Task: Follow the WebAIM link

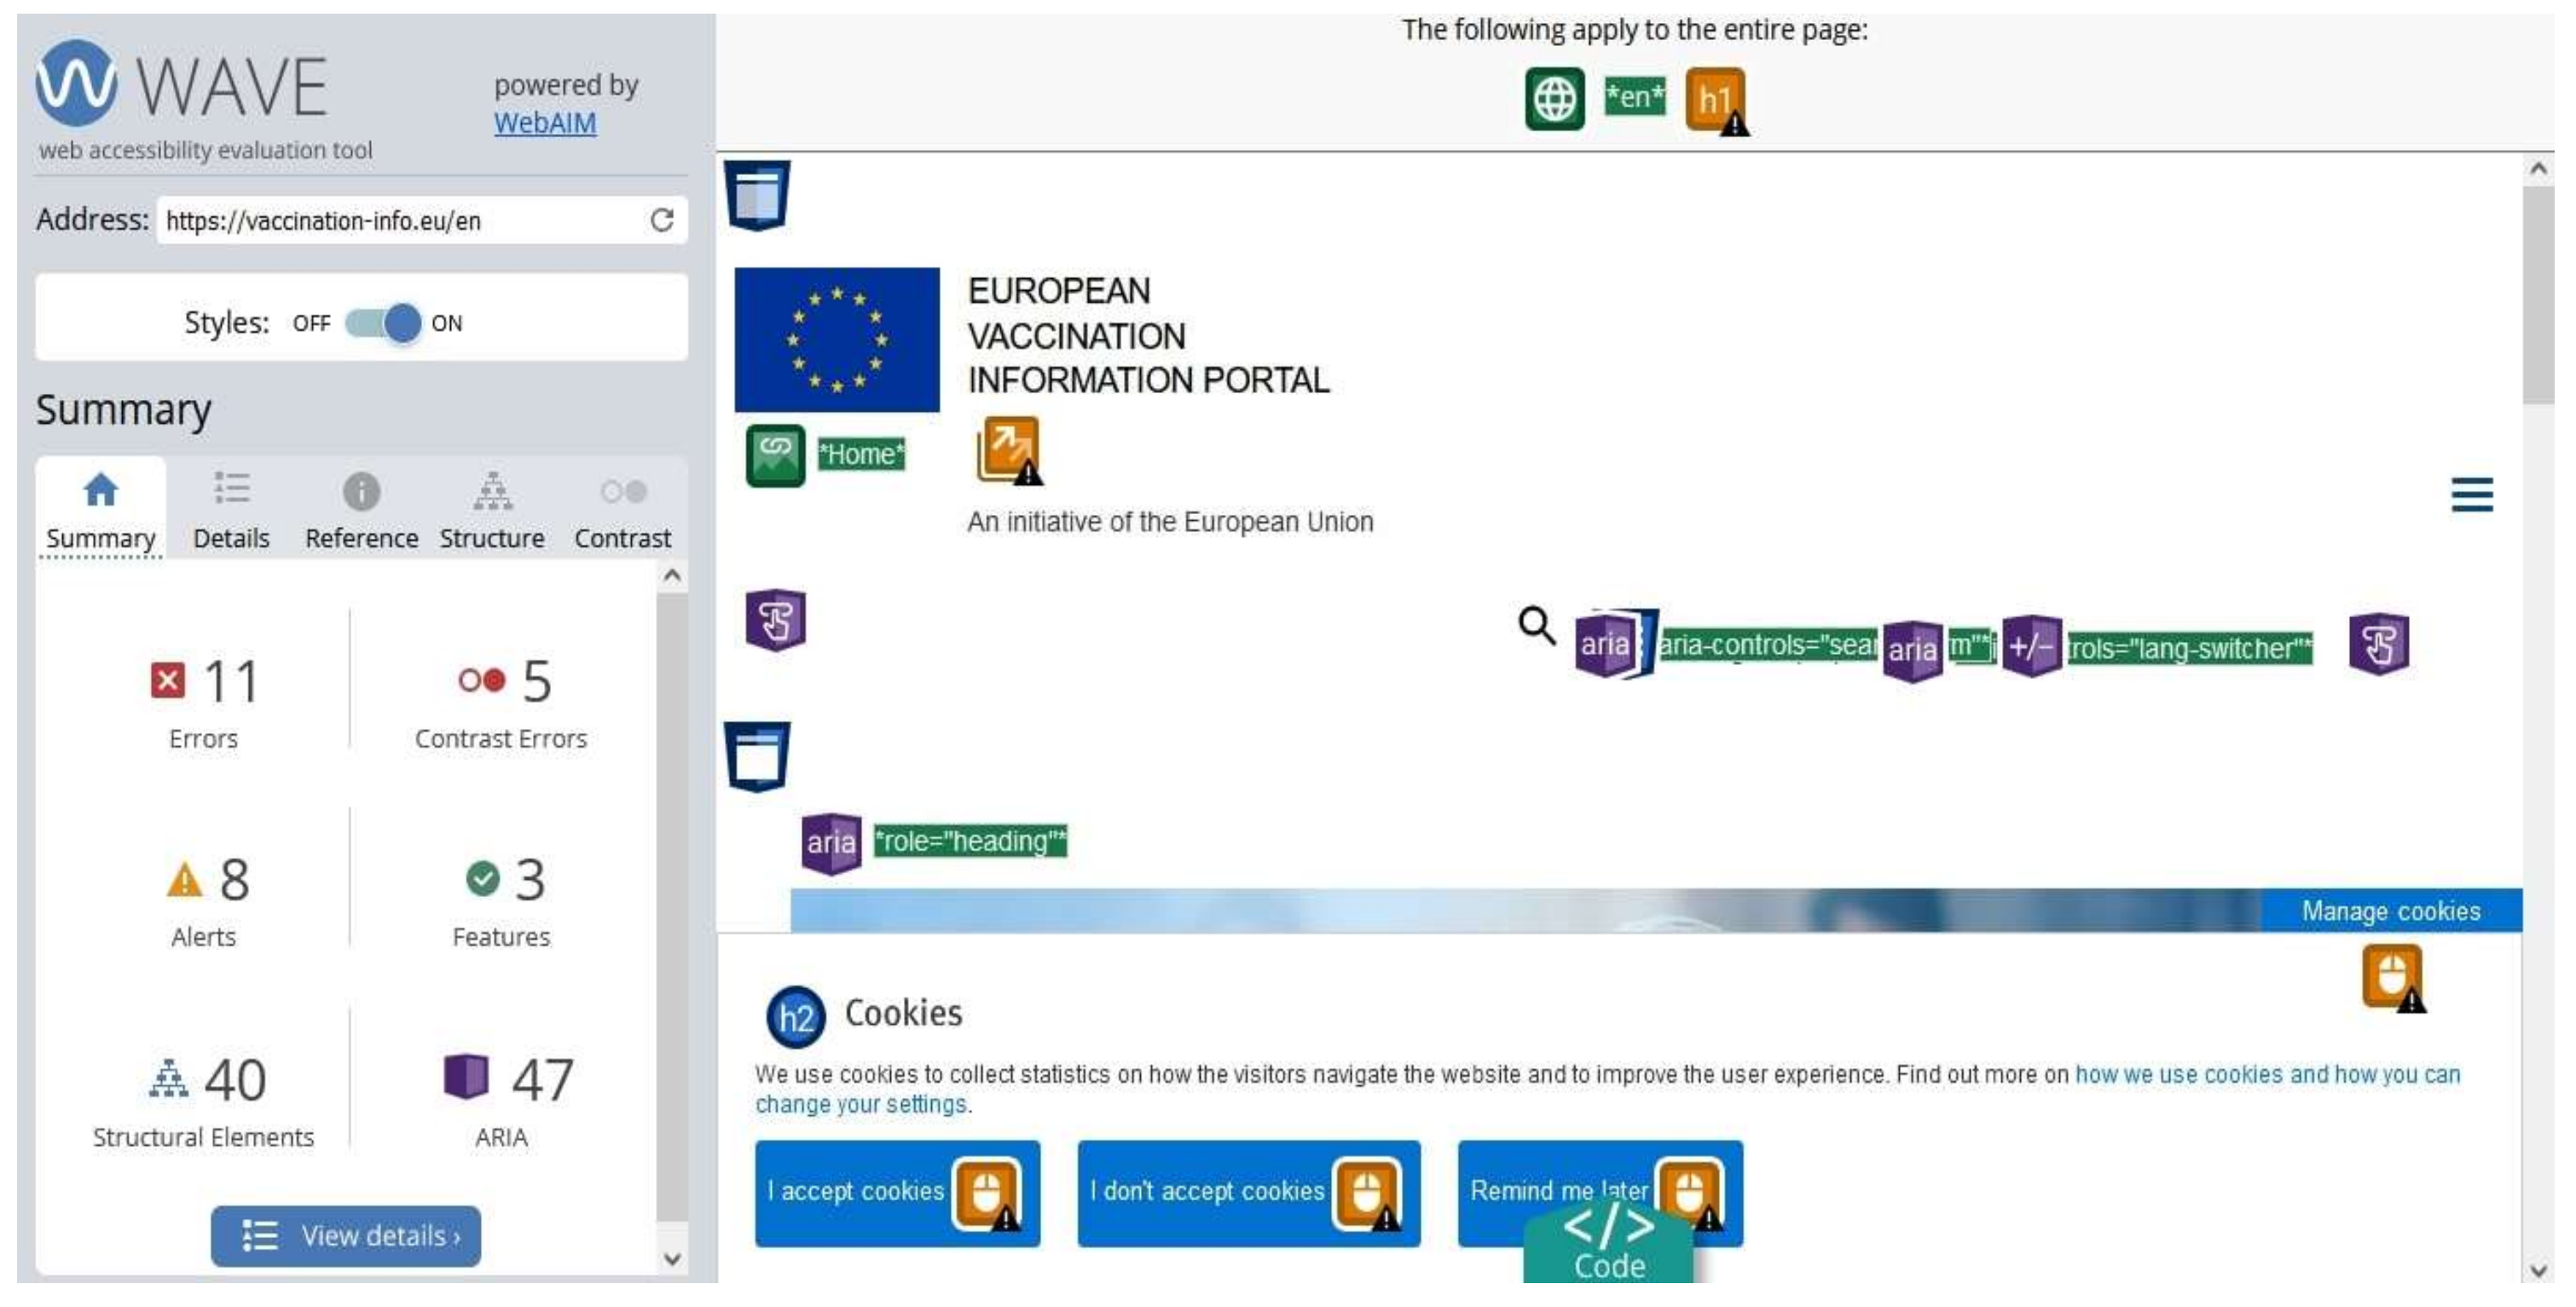Action: click(545, 123)
